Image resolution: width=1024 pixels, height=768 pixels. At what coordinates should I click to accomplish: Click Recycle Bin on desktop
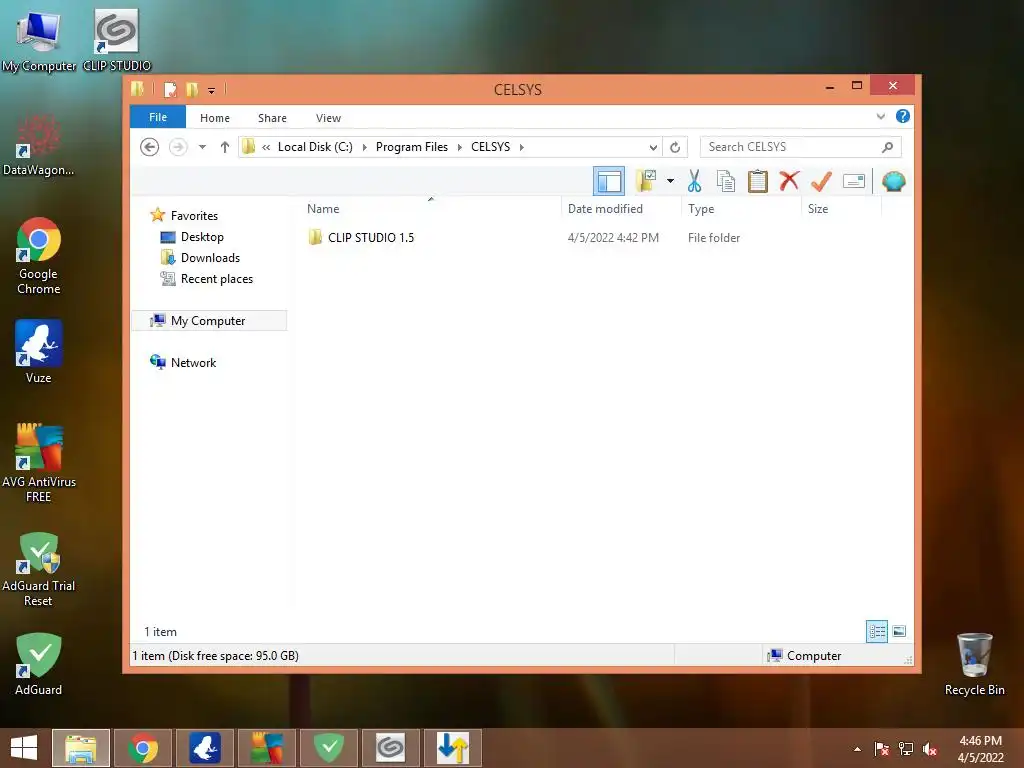coord(974,664)
